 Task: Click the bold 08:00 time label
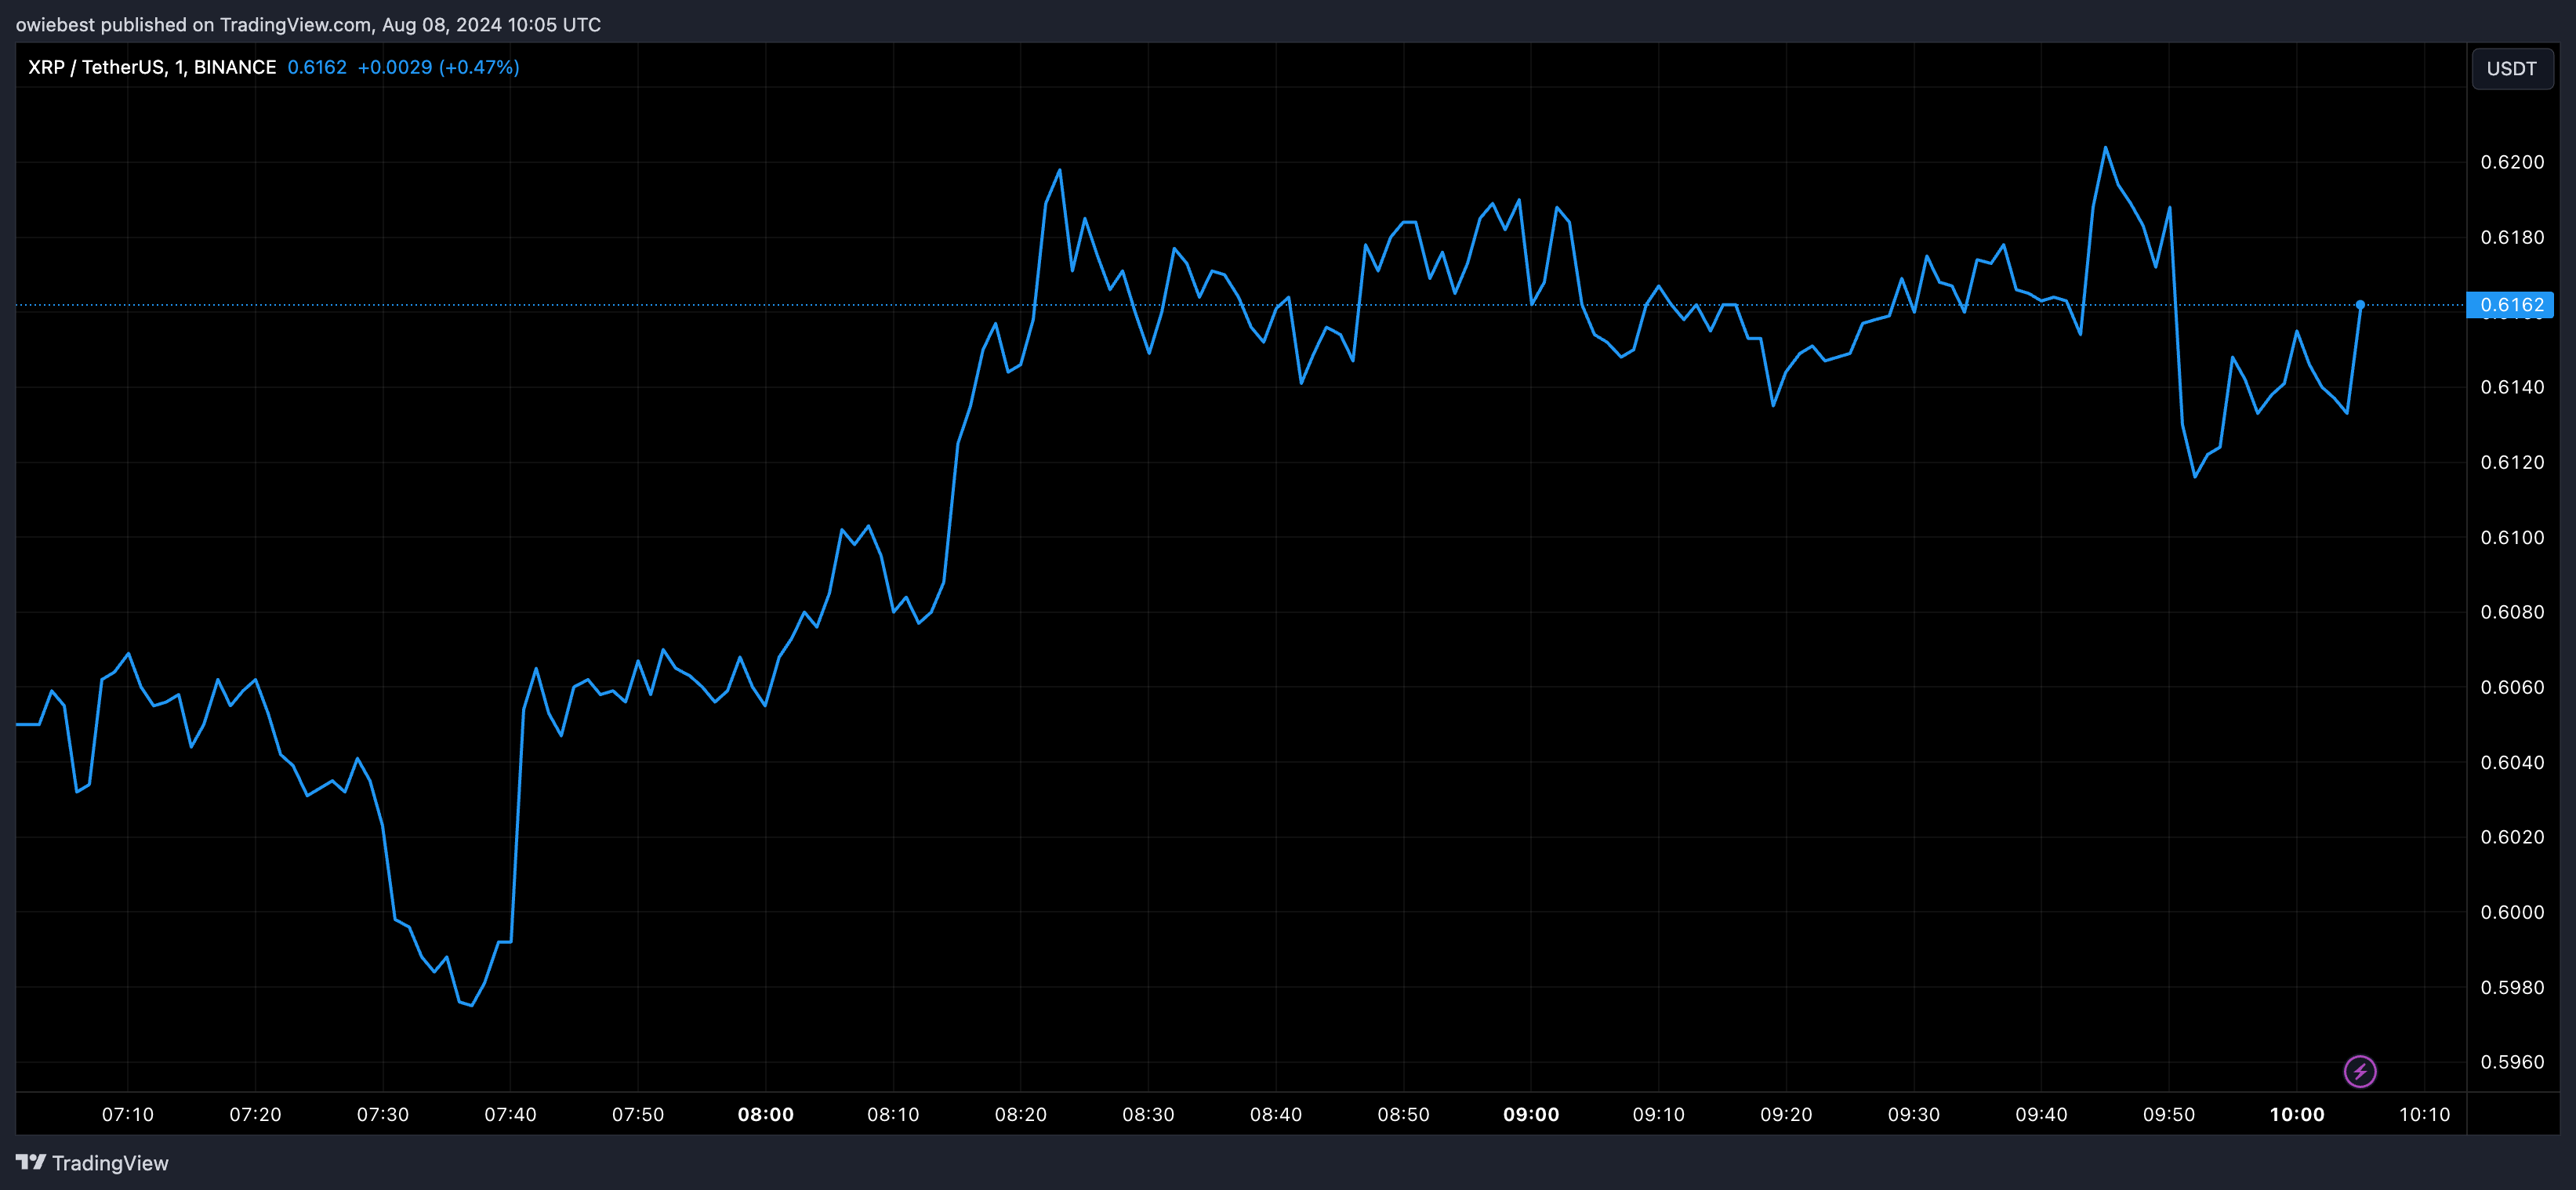[x=766, y=1114]
